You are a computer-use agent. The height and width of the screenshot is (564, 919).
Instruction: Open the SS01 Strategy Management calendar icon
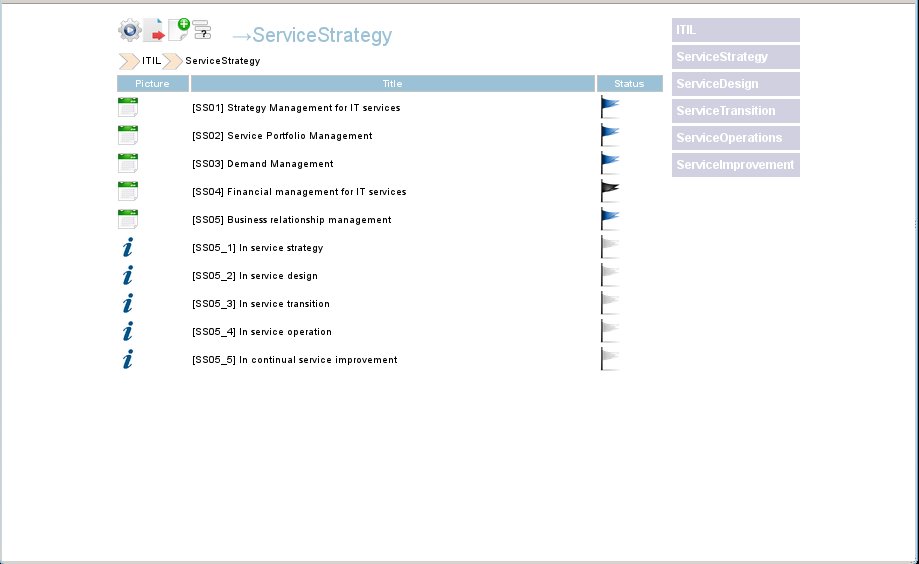point(128,107)
